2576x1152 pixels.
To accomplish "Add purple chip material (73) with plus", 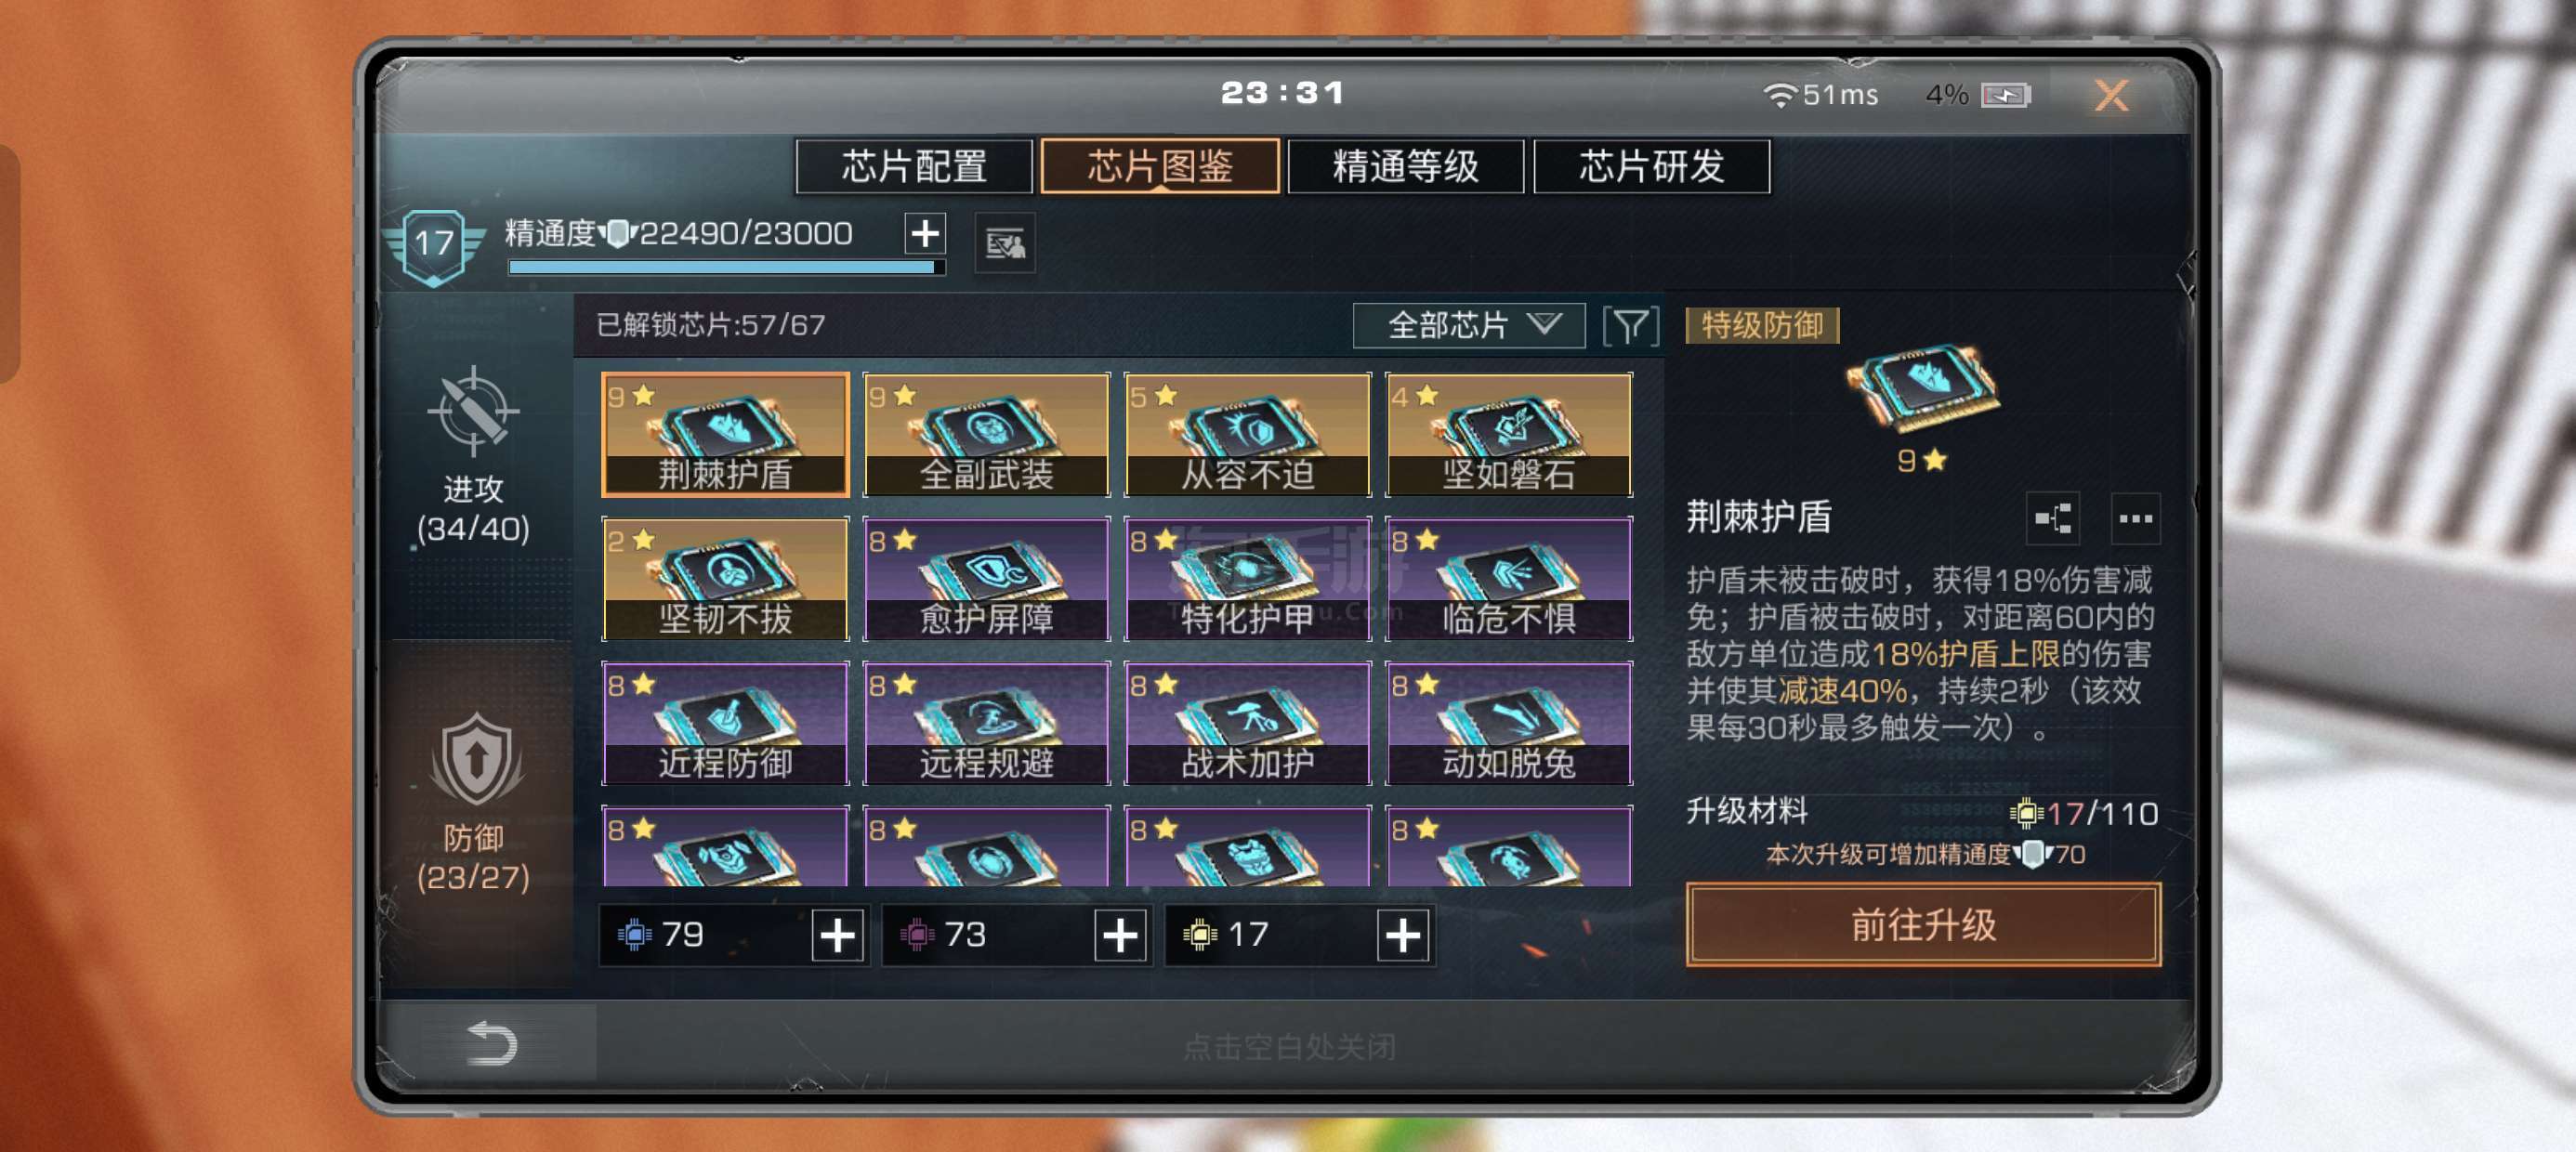I will point(1120,935).
